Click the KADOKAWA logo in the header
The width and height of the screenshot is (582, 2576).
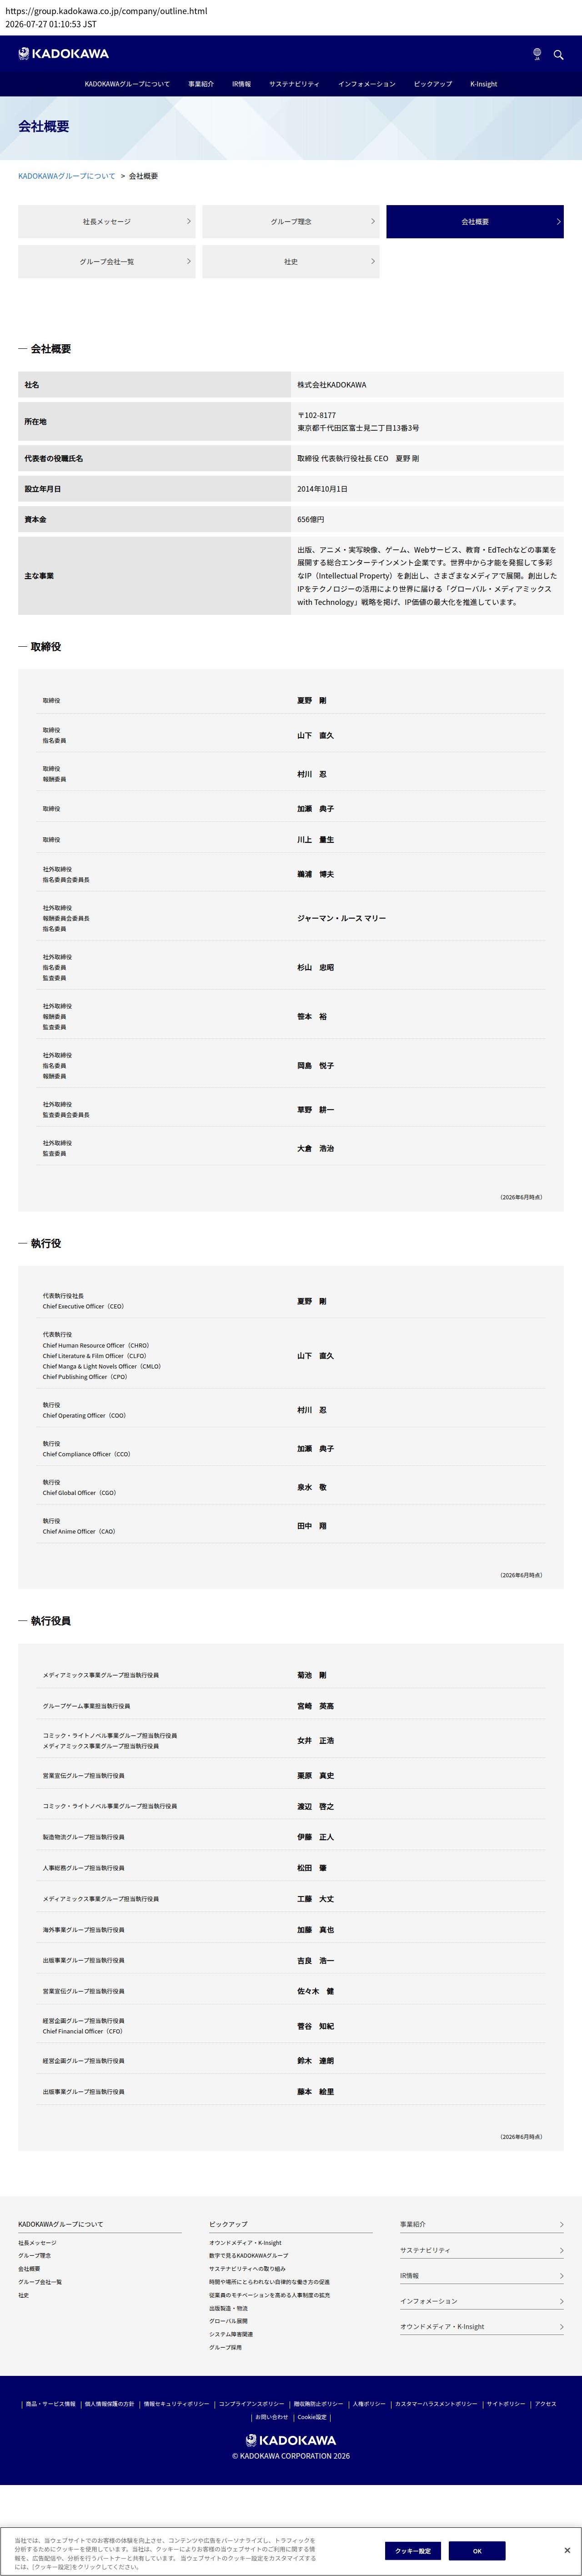click(x=63, y=54)
